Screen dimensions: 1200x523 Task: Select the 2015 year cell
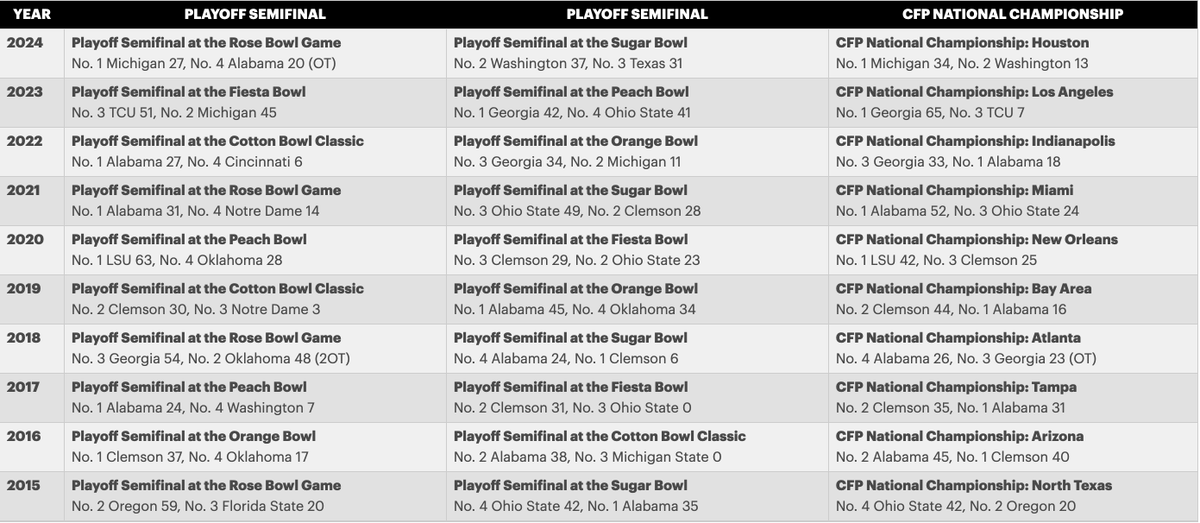(23, 485)
